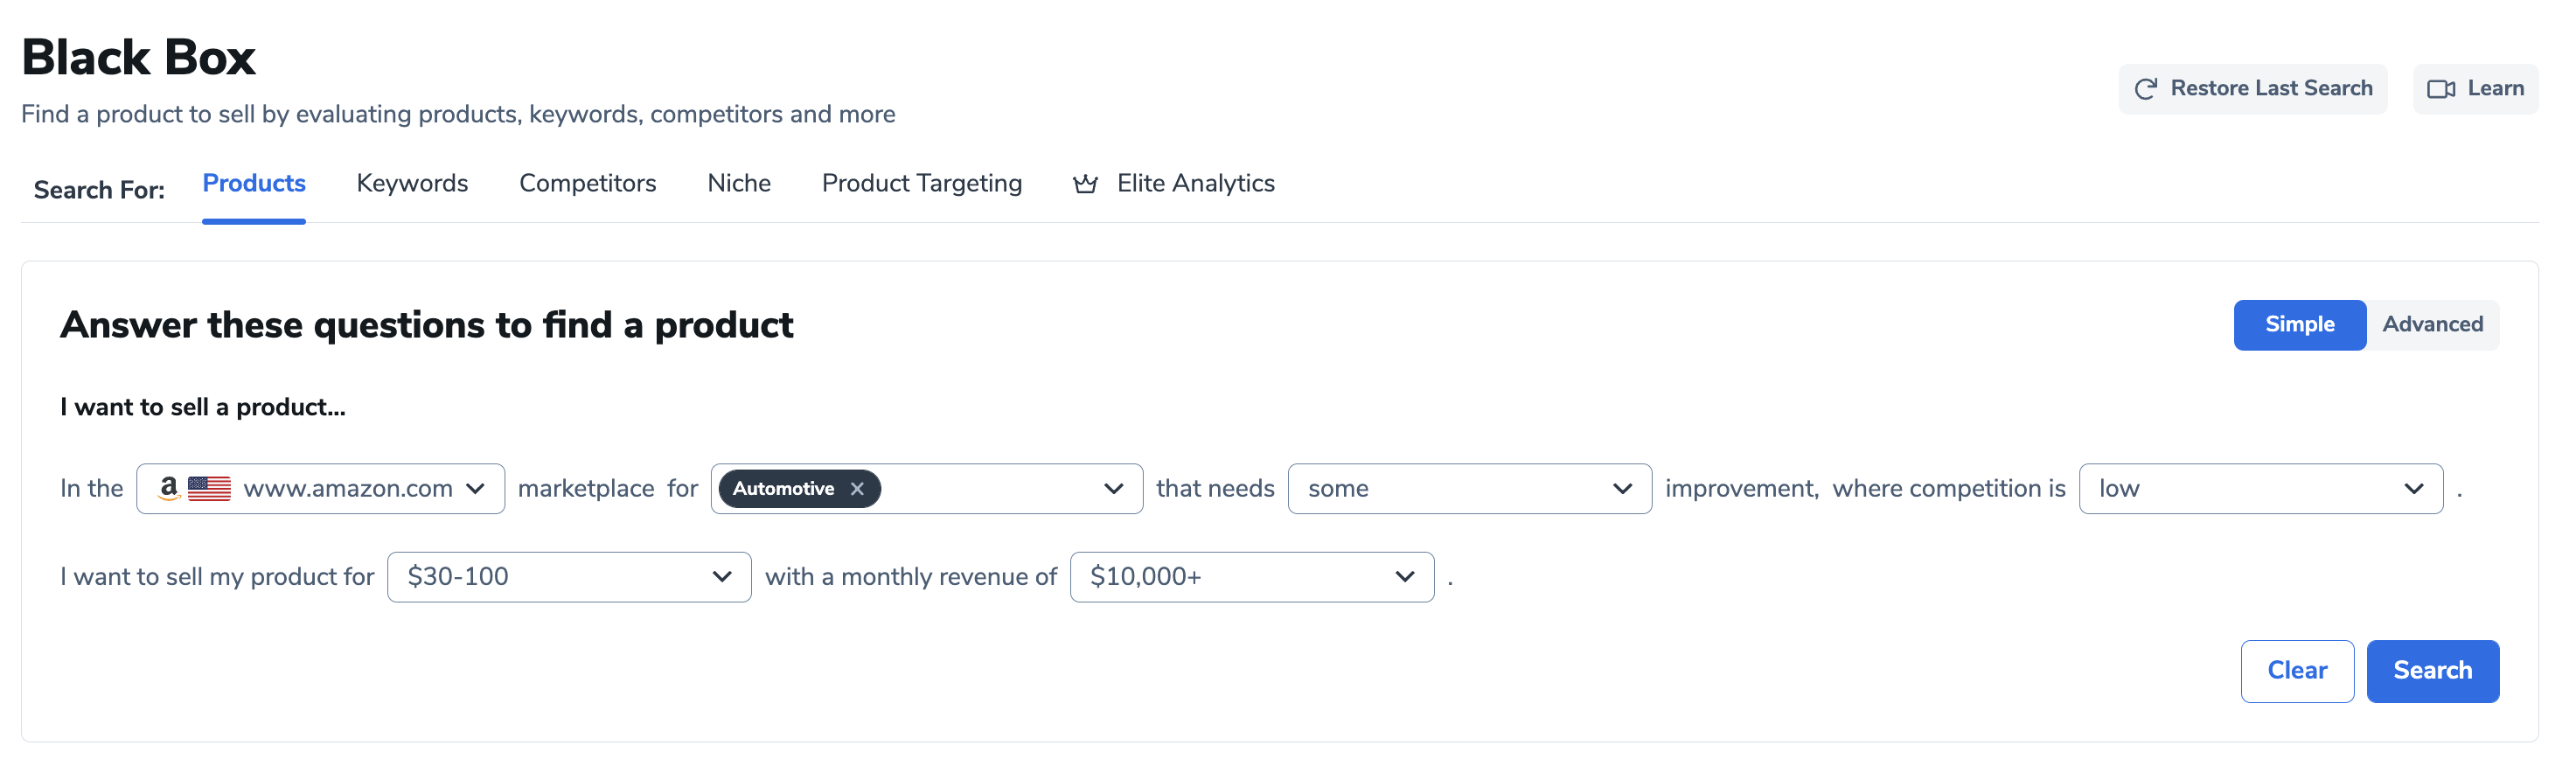The height and width of the screenshot is (759, 2576).
Task: Open the $10,000+ monthly revenue dropdown
Action: pyautogui.click(x=1252, y=577)
